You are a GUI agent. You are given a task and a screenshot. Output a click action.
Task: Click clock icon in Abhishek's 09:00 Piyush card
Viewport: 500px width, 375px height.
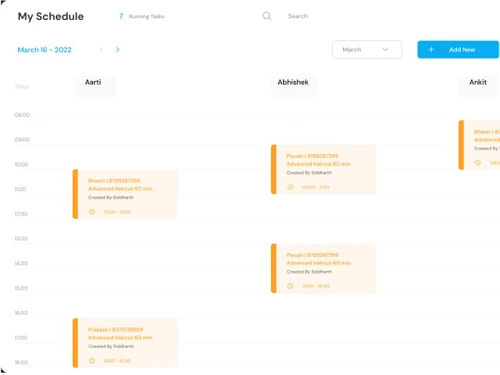(290, 187)
